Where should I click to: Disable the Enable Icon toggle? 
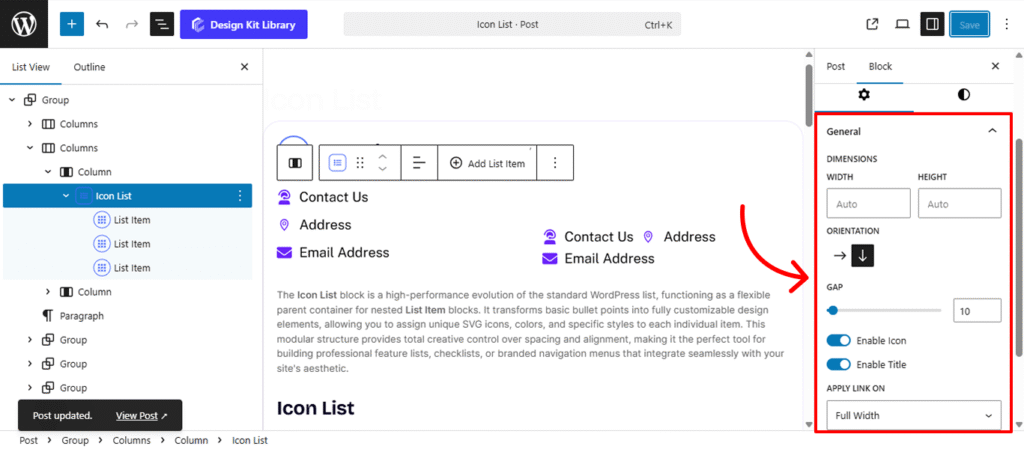click(838, 341)
